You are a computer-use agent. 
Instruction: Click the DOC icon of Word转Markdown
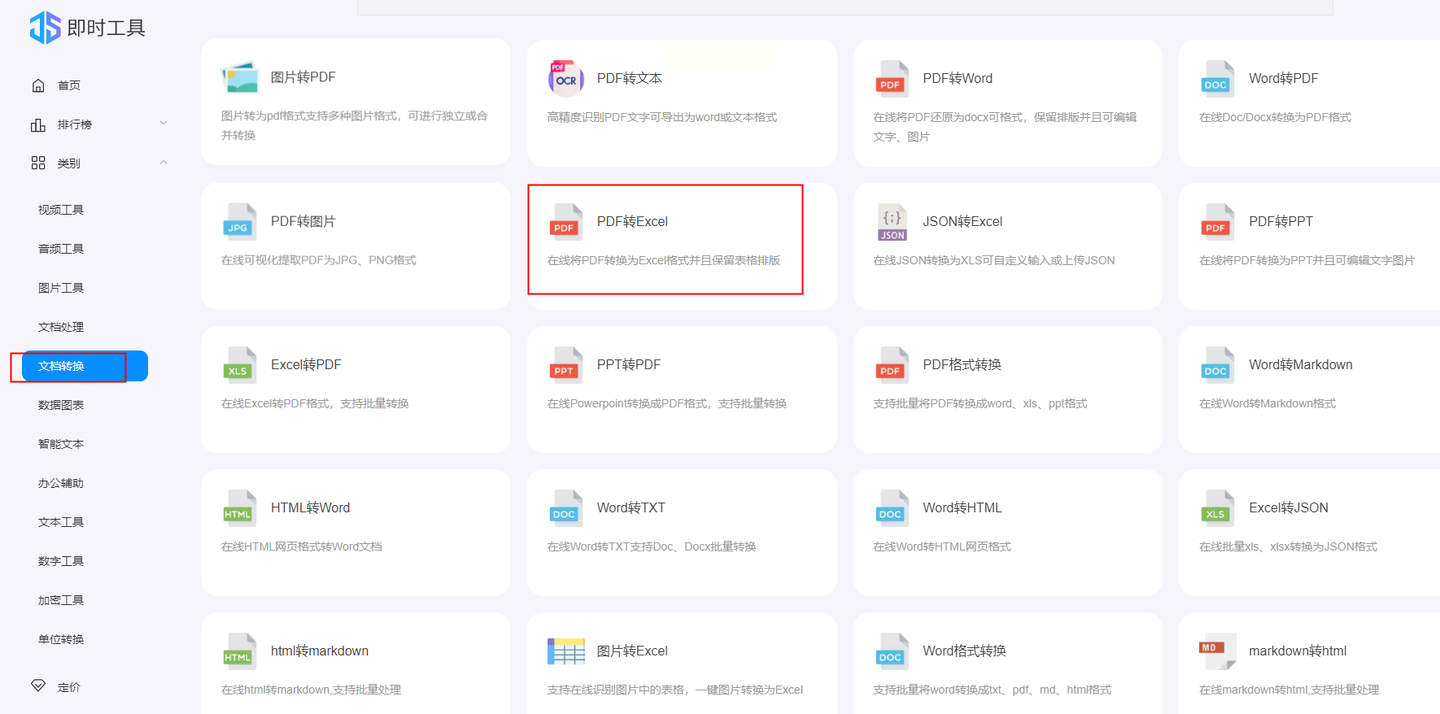(x=1217, y=364)
